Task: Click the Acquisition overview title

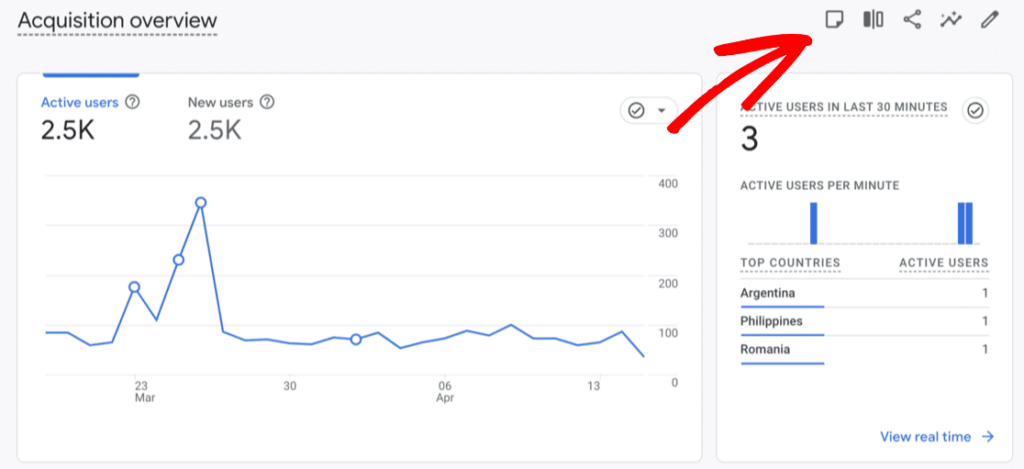Action: pyautogui.click(x=117, y=21)
